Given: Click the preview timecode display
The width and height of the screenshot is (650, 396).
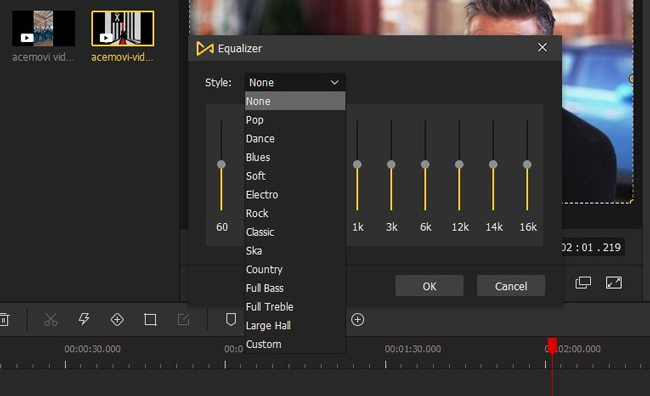Looking at the screenshot, I should point(592,248).
